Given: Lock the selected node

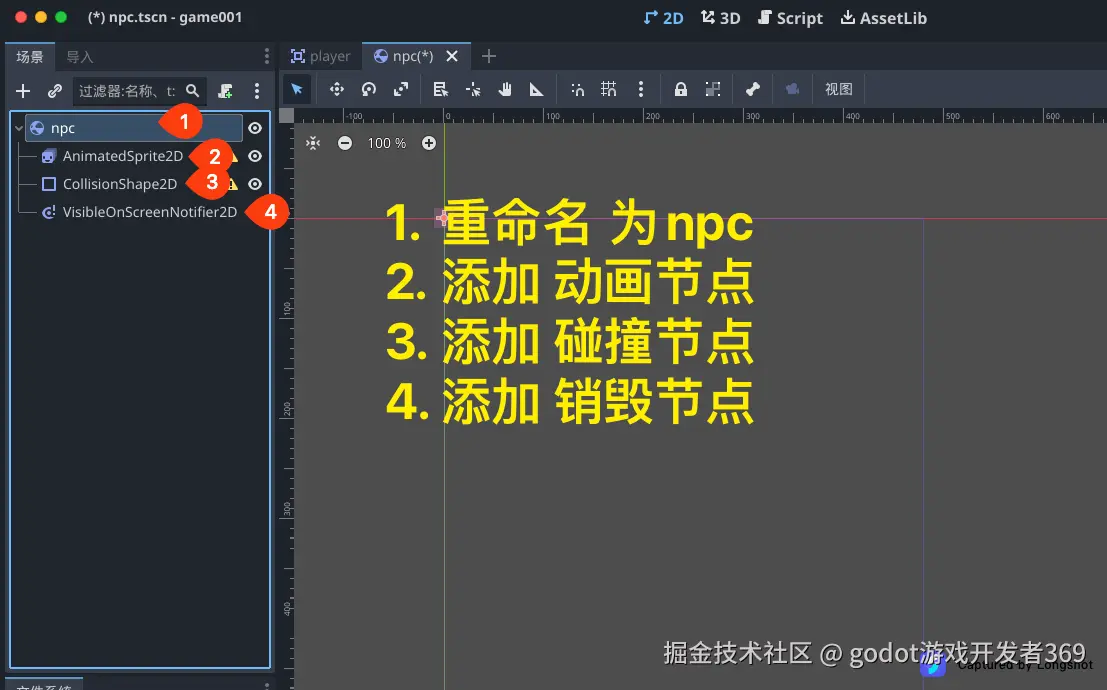Looking at the screenshot, I should pyautogui.click(x=681, y=89).
